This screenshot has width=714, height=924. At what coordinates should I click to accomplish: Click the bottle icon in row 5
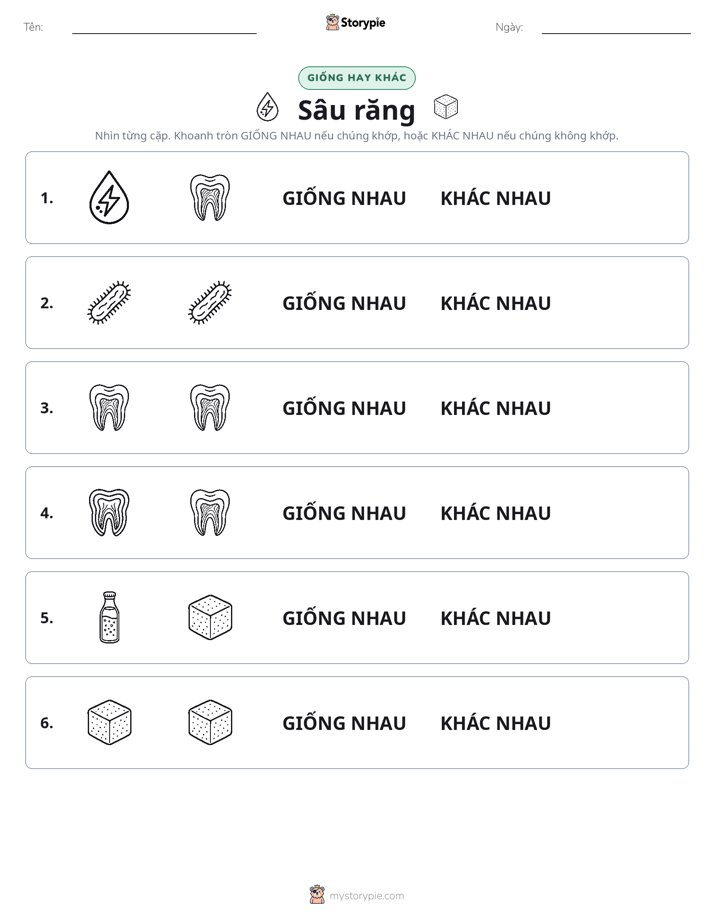click(109, 618)
